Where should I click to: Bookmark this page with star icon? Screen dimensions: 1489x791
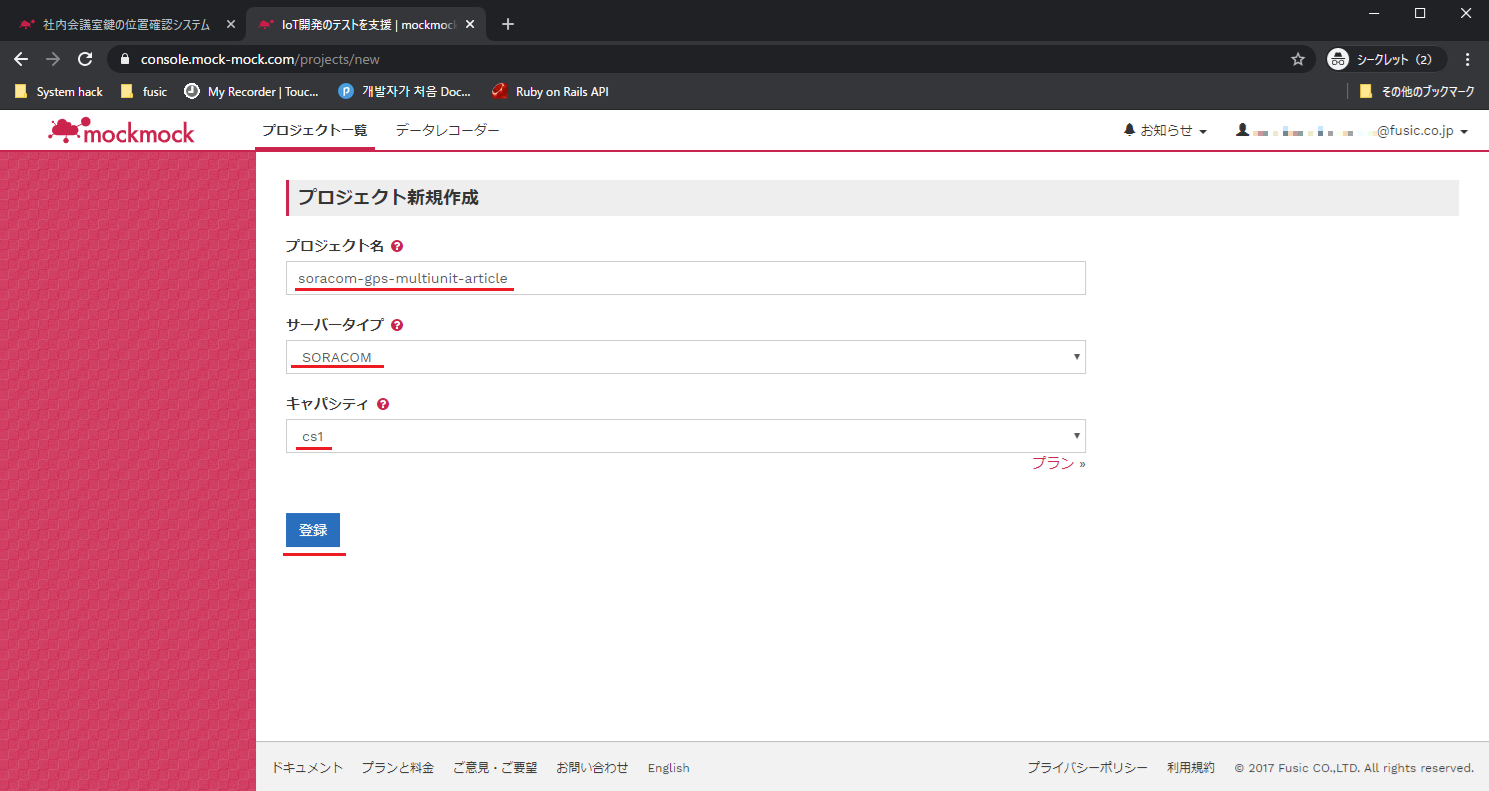(1298, 59)
